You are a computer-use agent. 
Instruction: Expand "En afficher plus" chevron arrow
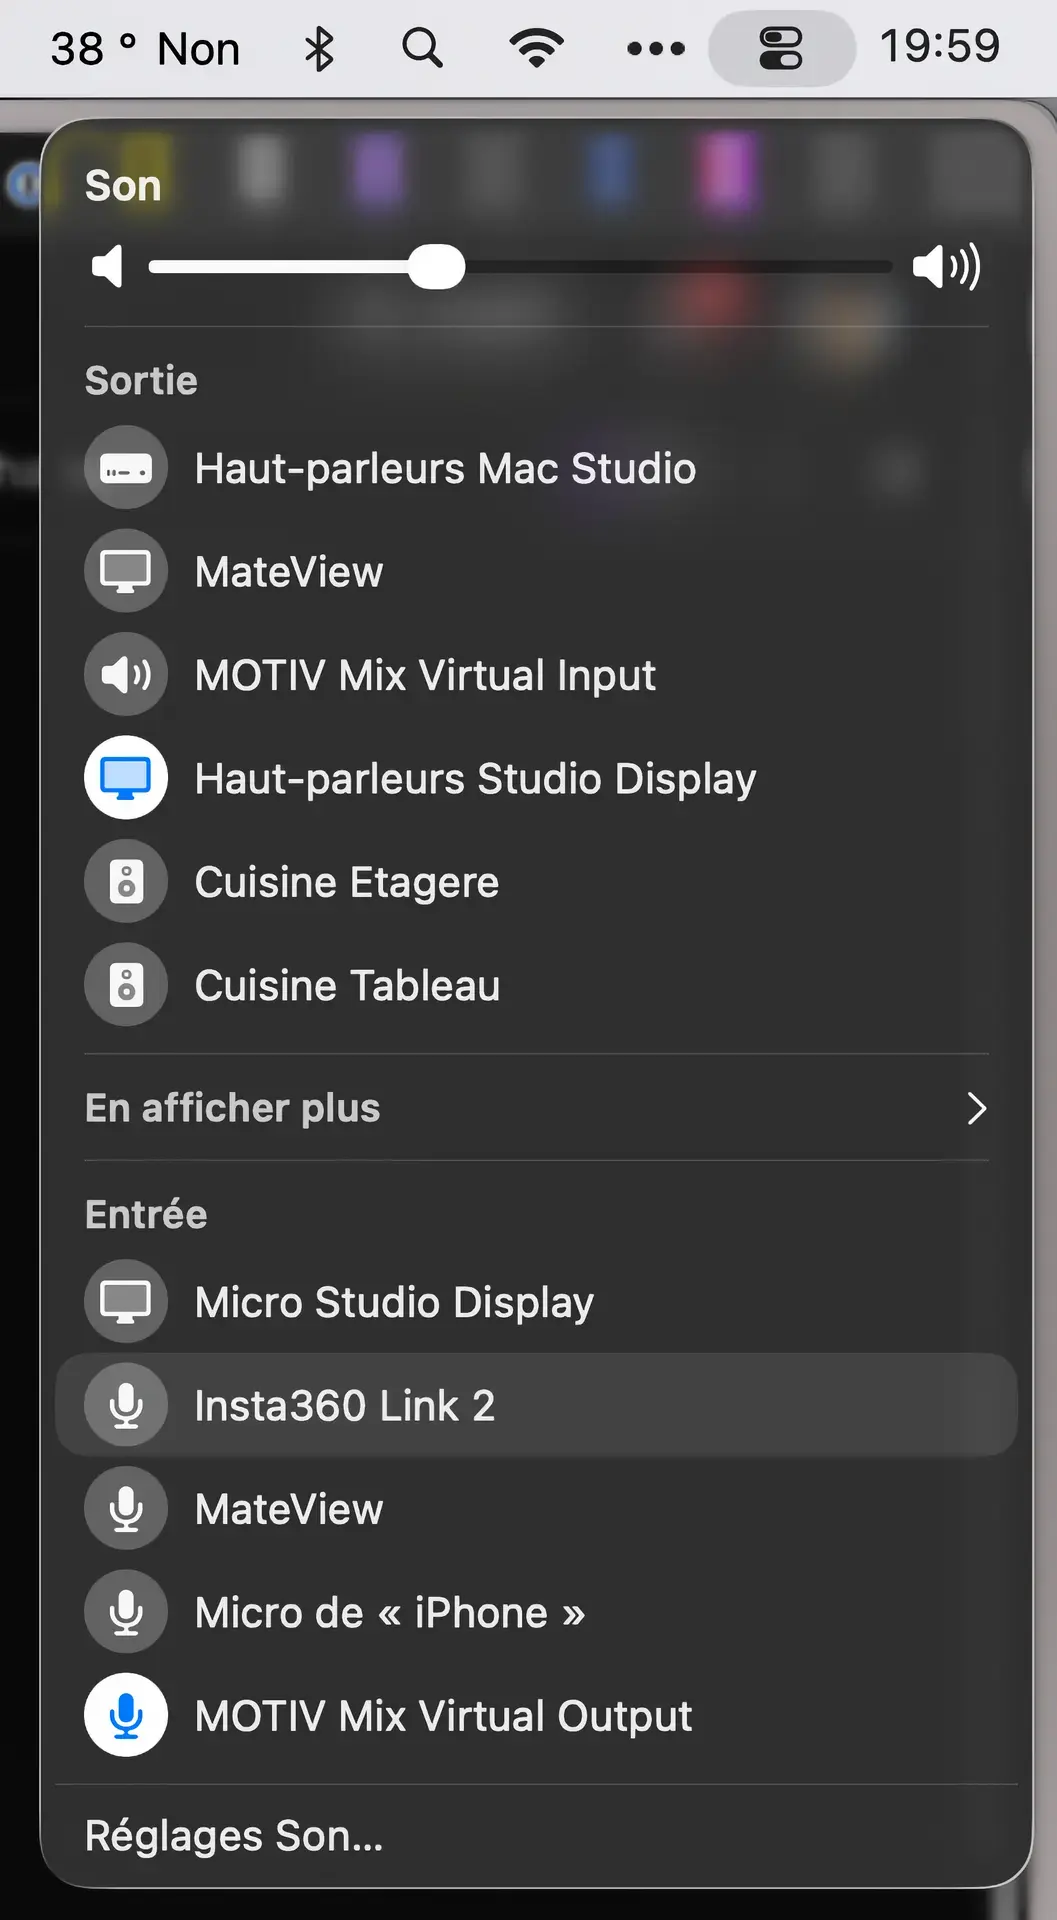[977, 1108]
